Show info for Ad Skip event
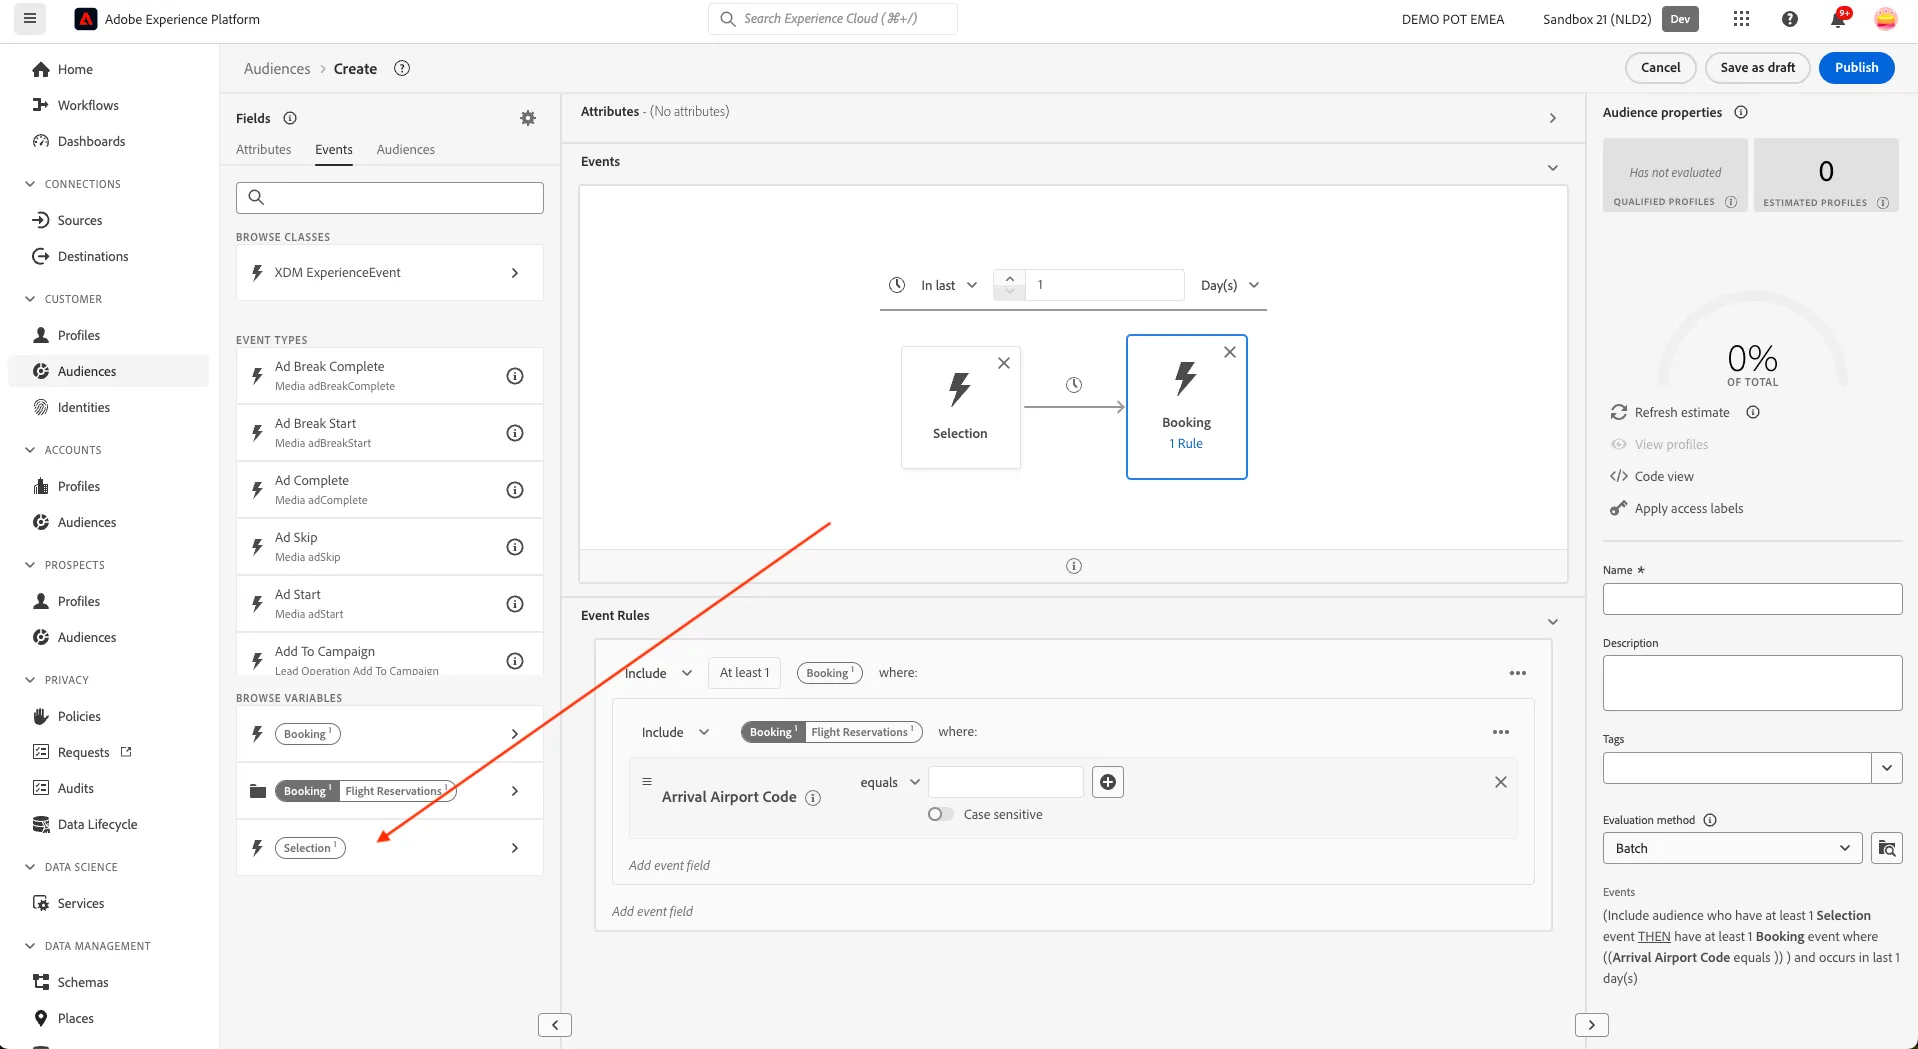Screen dimensions: 1918x1049 tap(515, 547)
